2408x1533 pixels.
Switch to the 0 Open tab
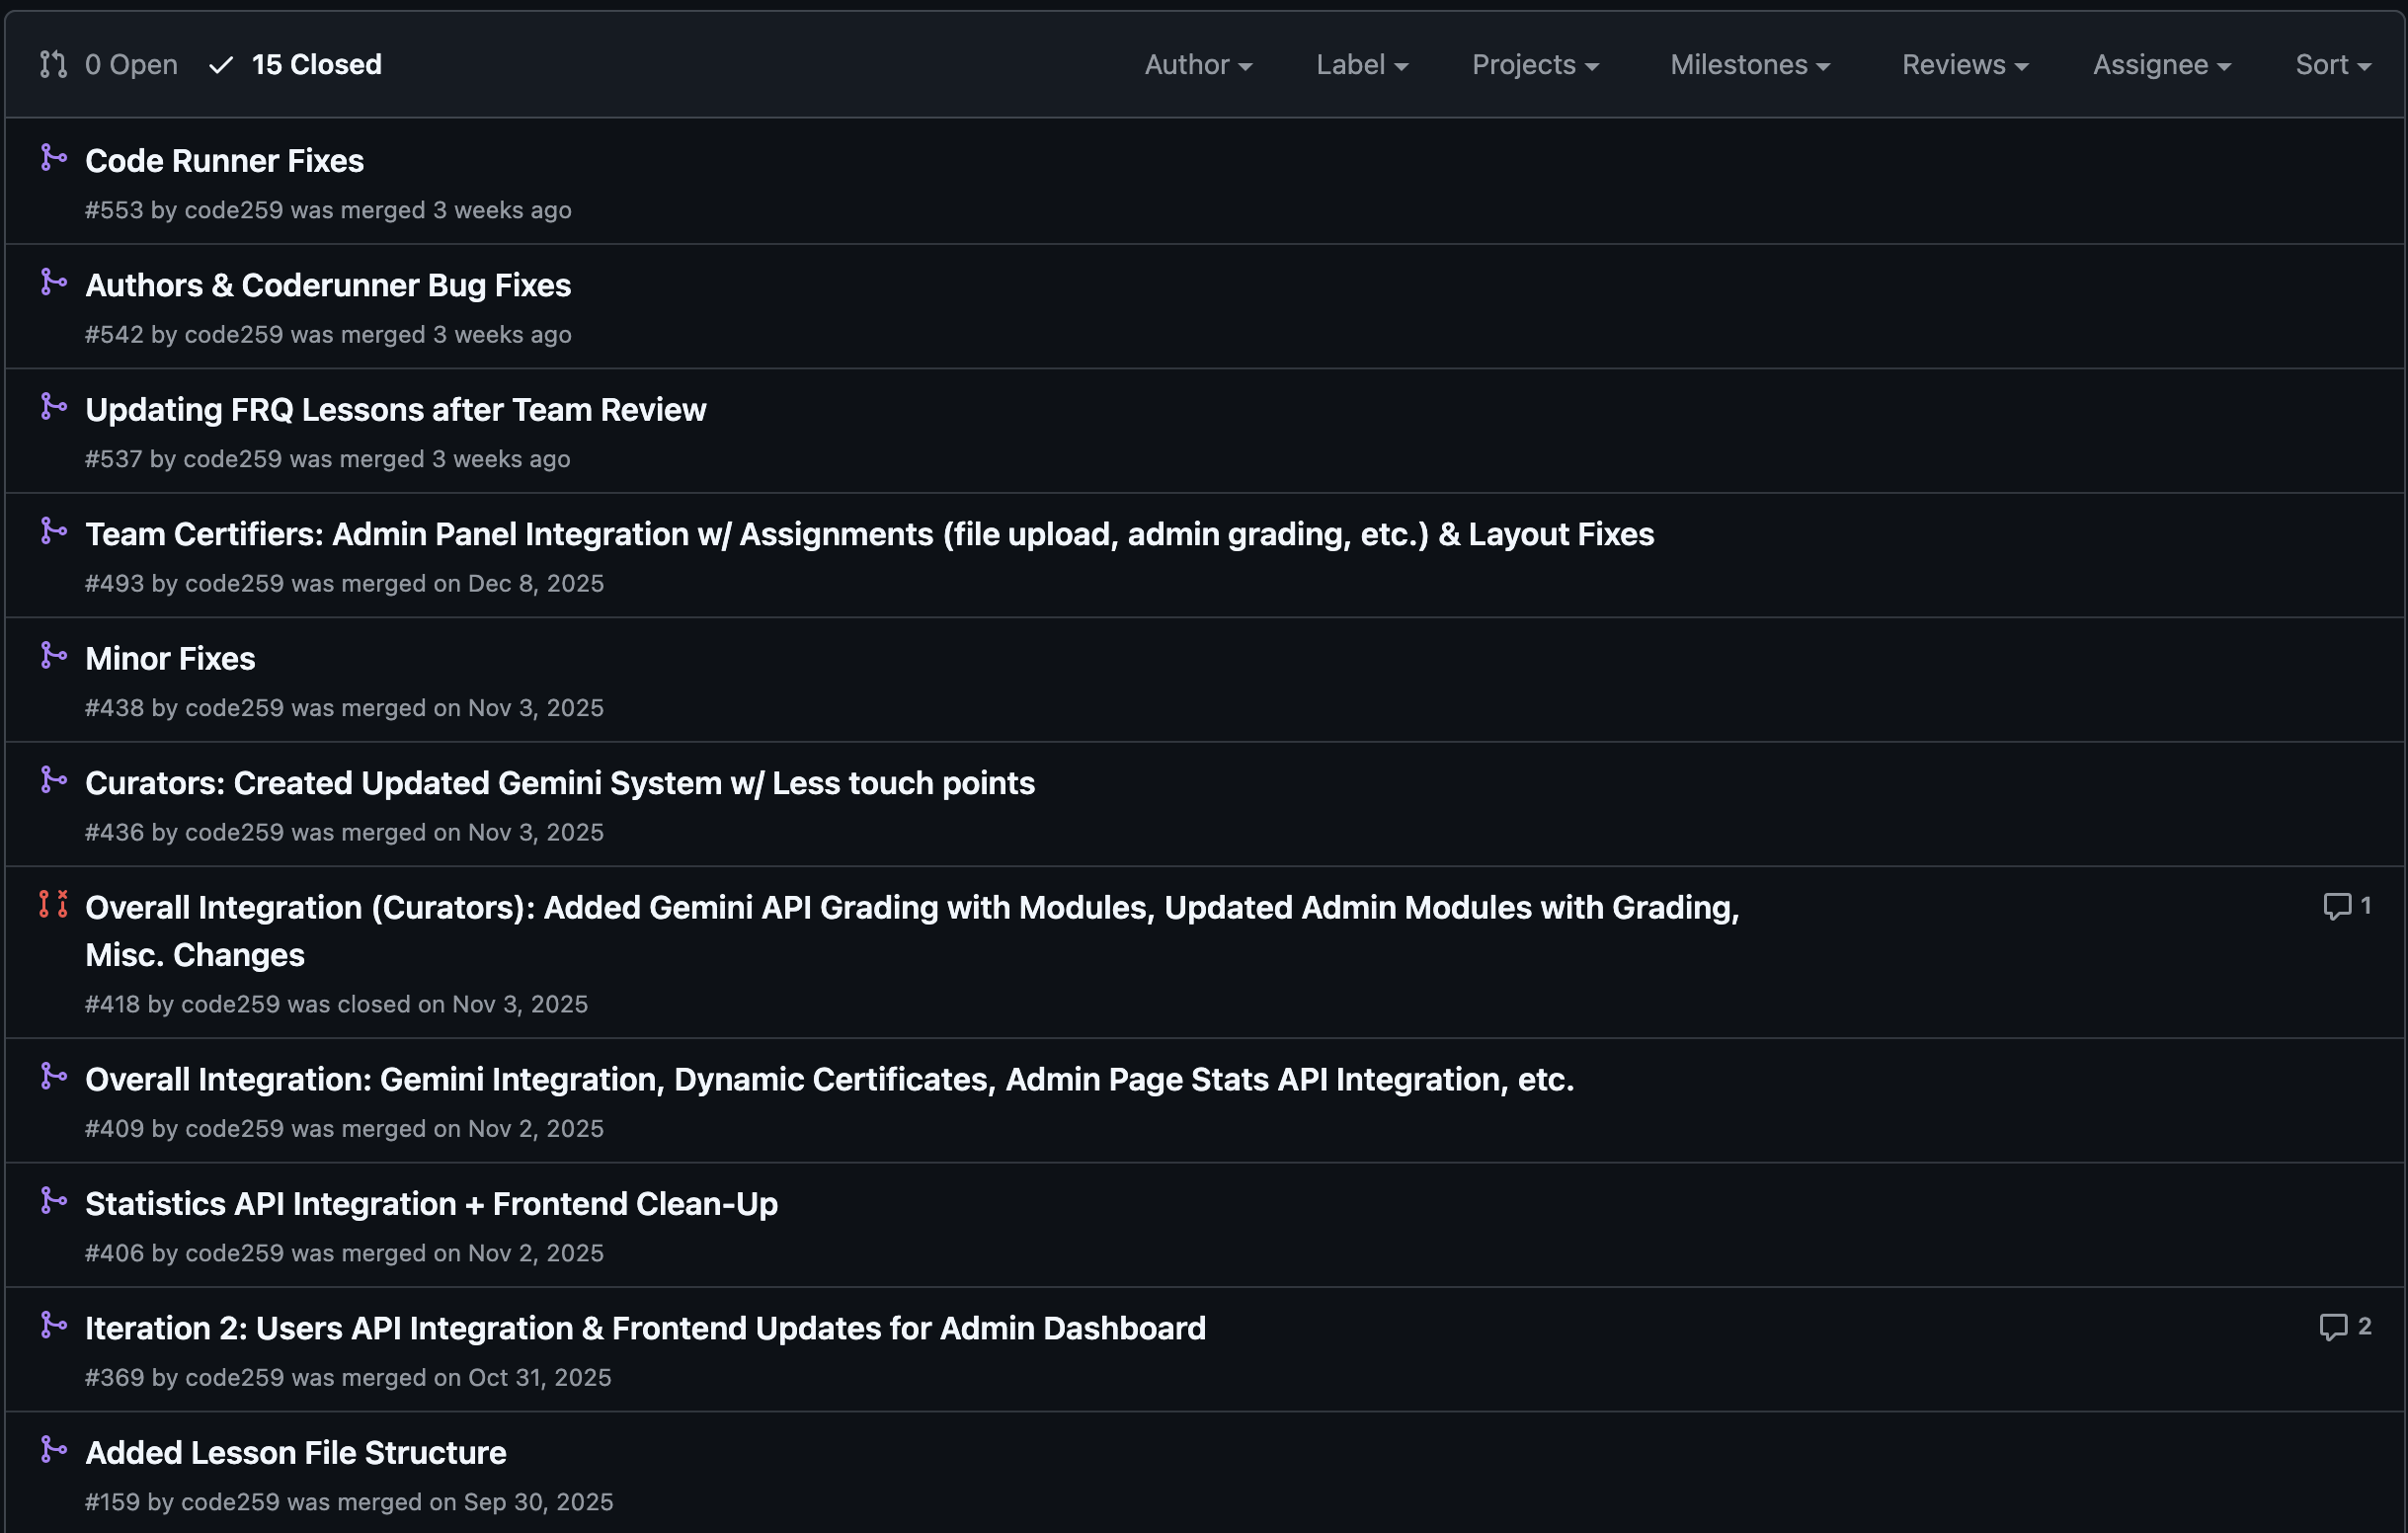[131, 65]
